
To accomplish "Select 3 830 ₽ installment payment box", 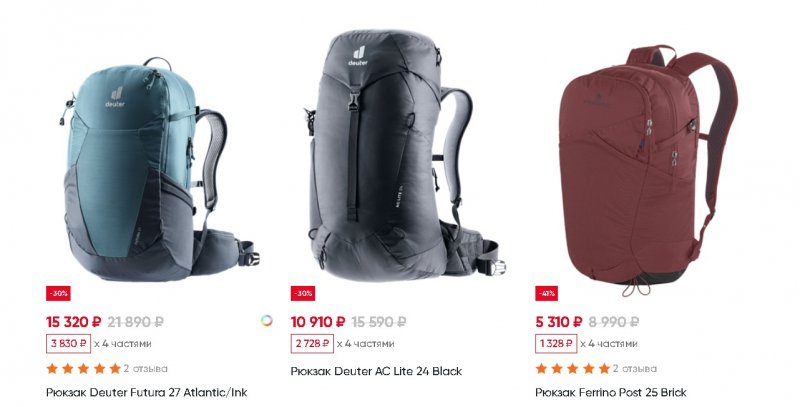I will coord(68,344).
